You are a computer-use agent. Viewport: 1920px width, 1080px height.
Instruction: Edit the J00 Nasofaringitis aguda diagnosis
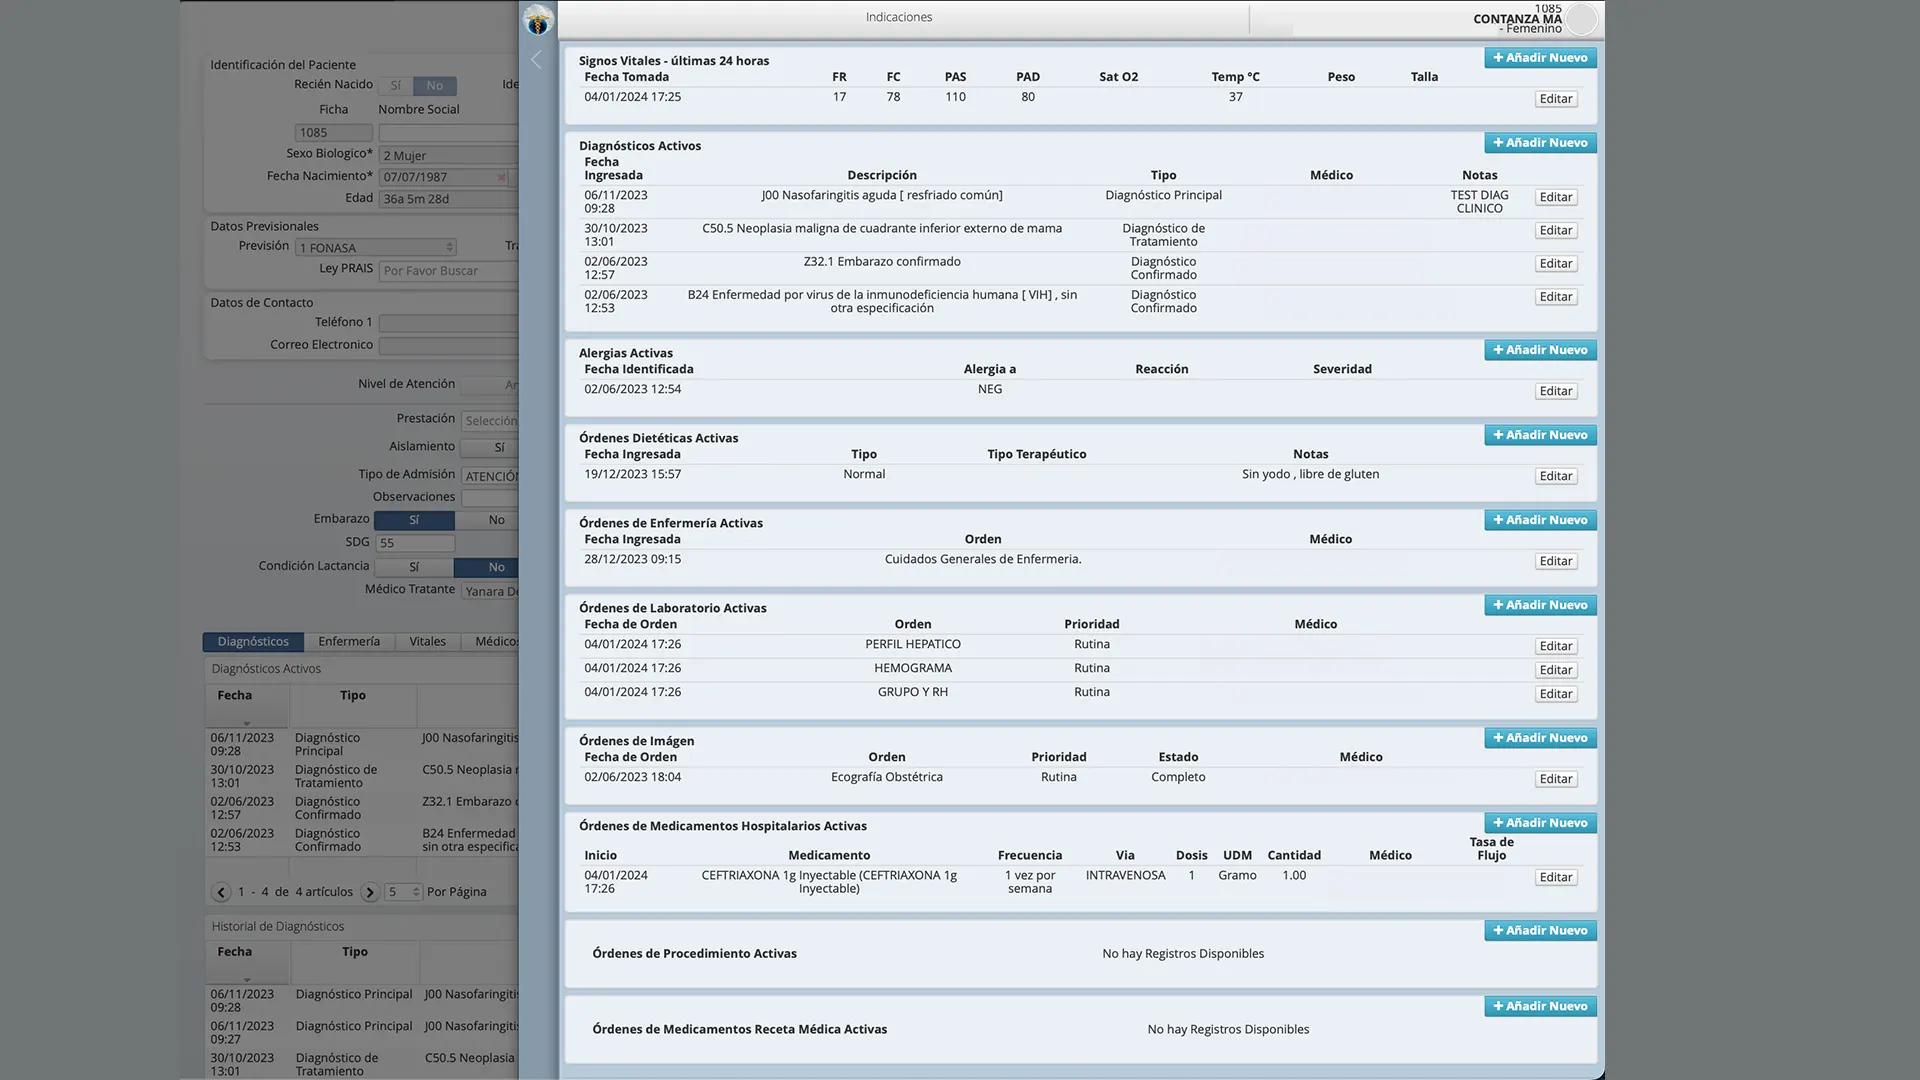(1556, 198)
